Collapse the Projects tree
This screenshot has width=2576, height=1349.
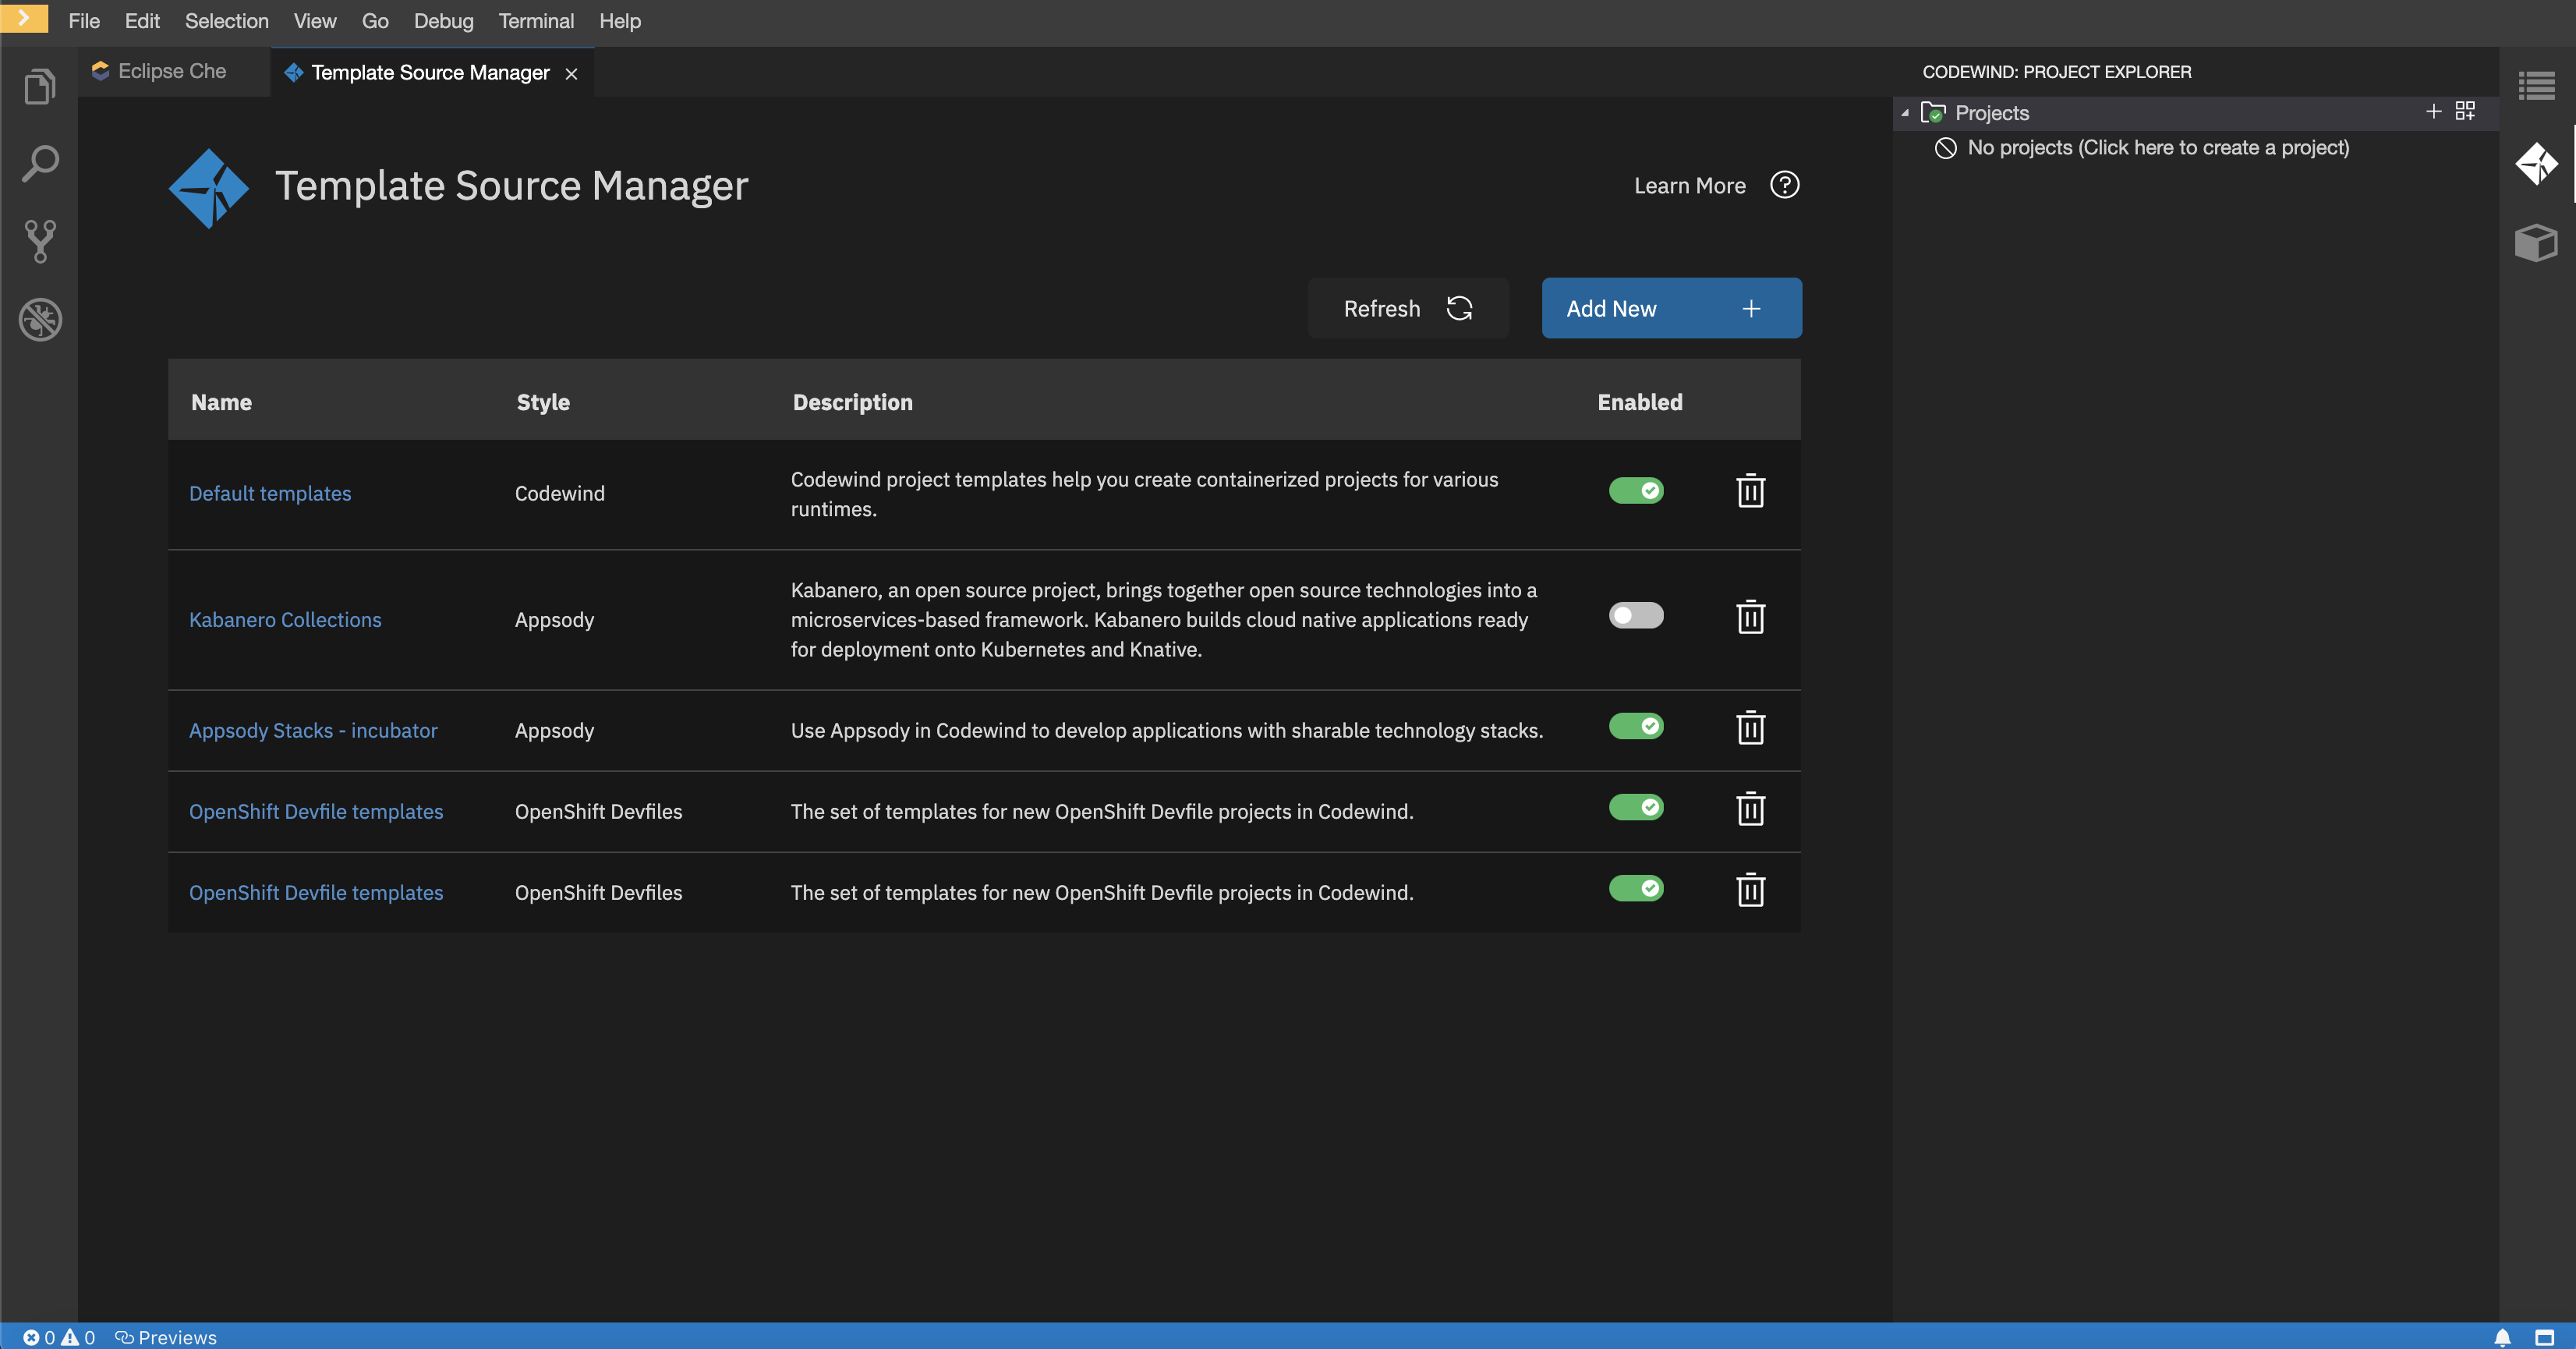(x=1906, y=113)
